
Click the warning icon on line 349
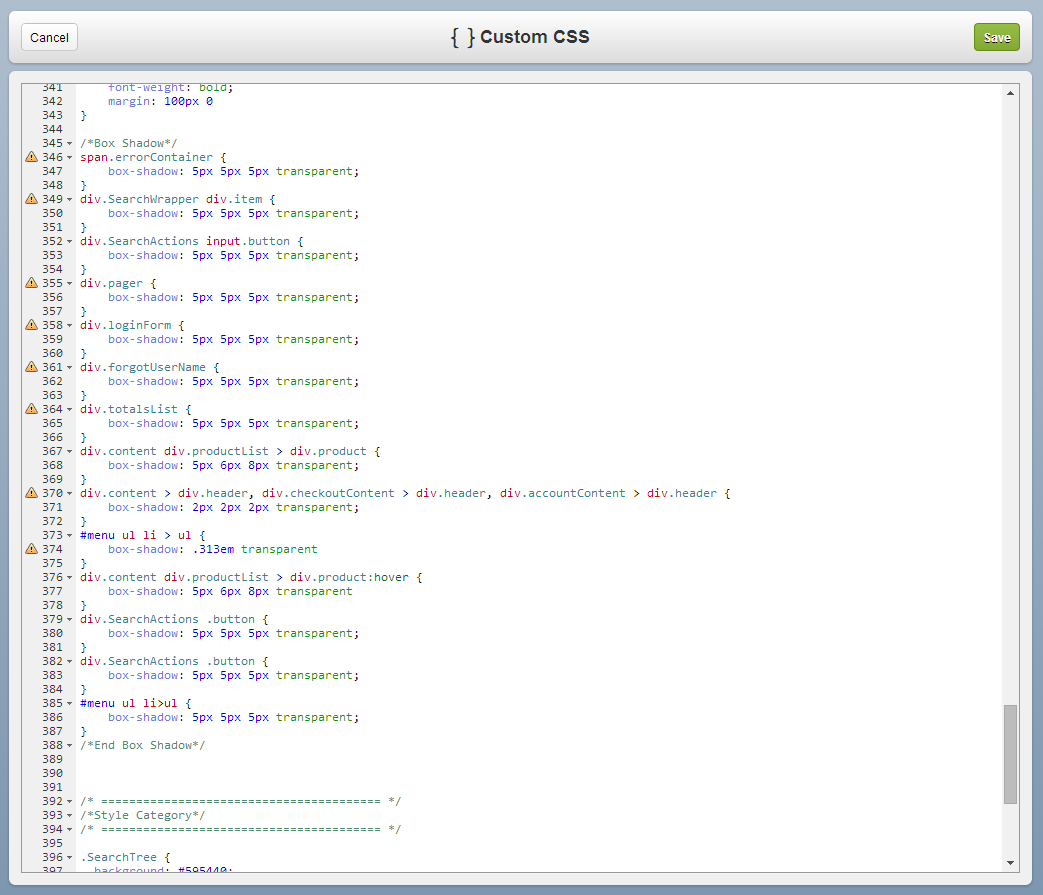point(31,199)
